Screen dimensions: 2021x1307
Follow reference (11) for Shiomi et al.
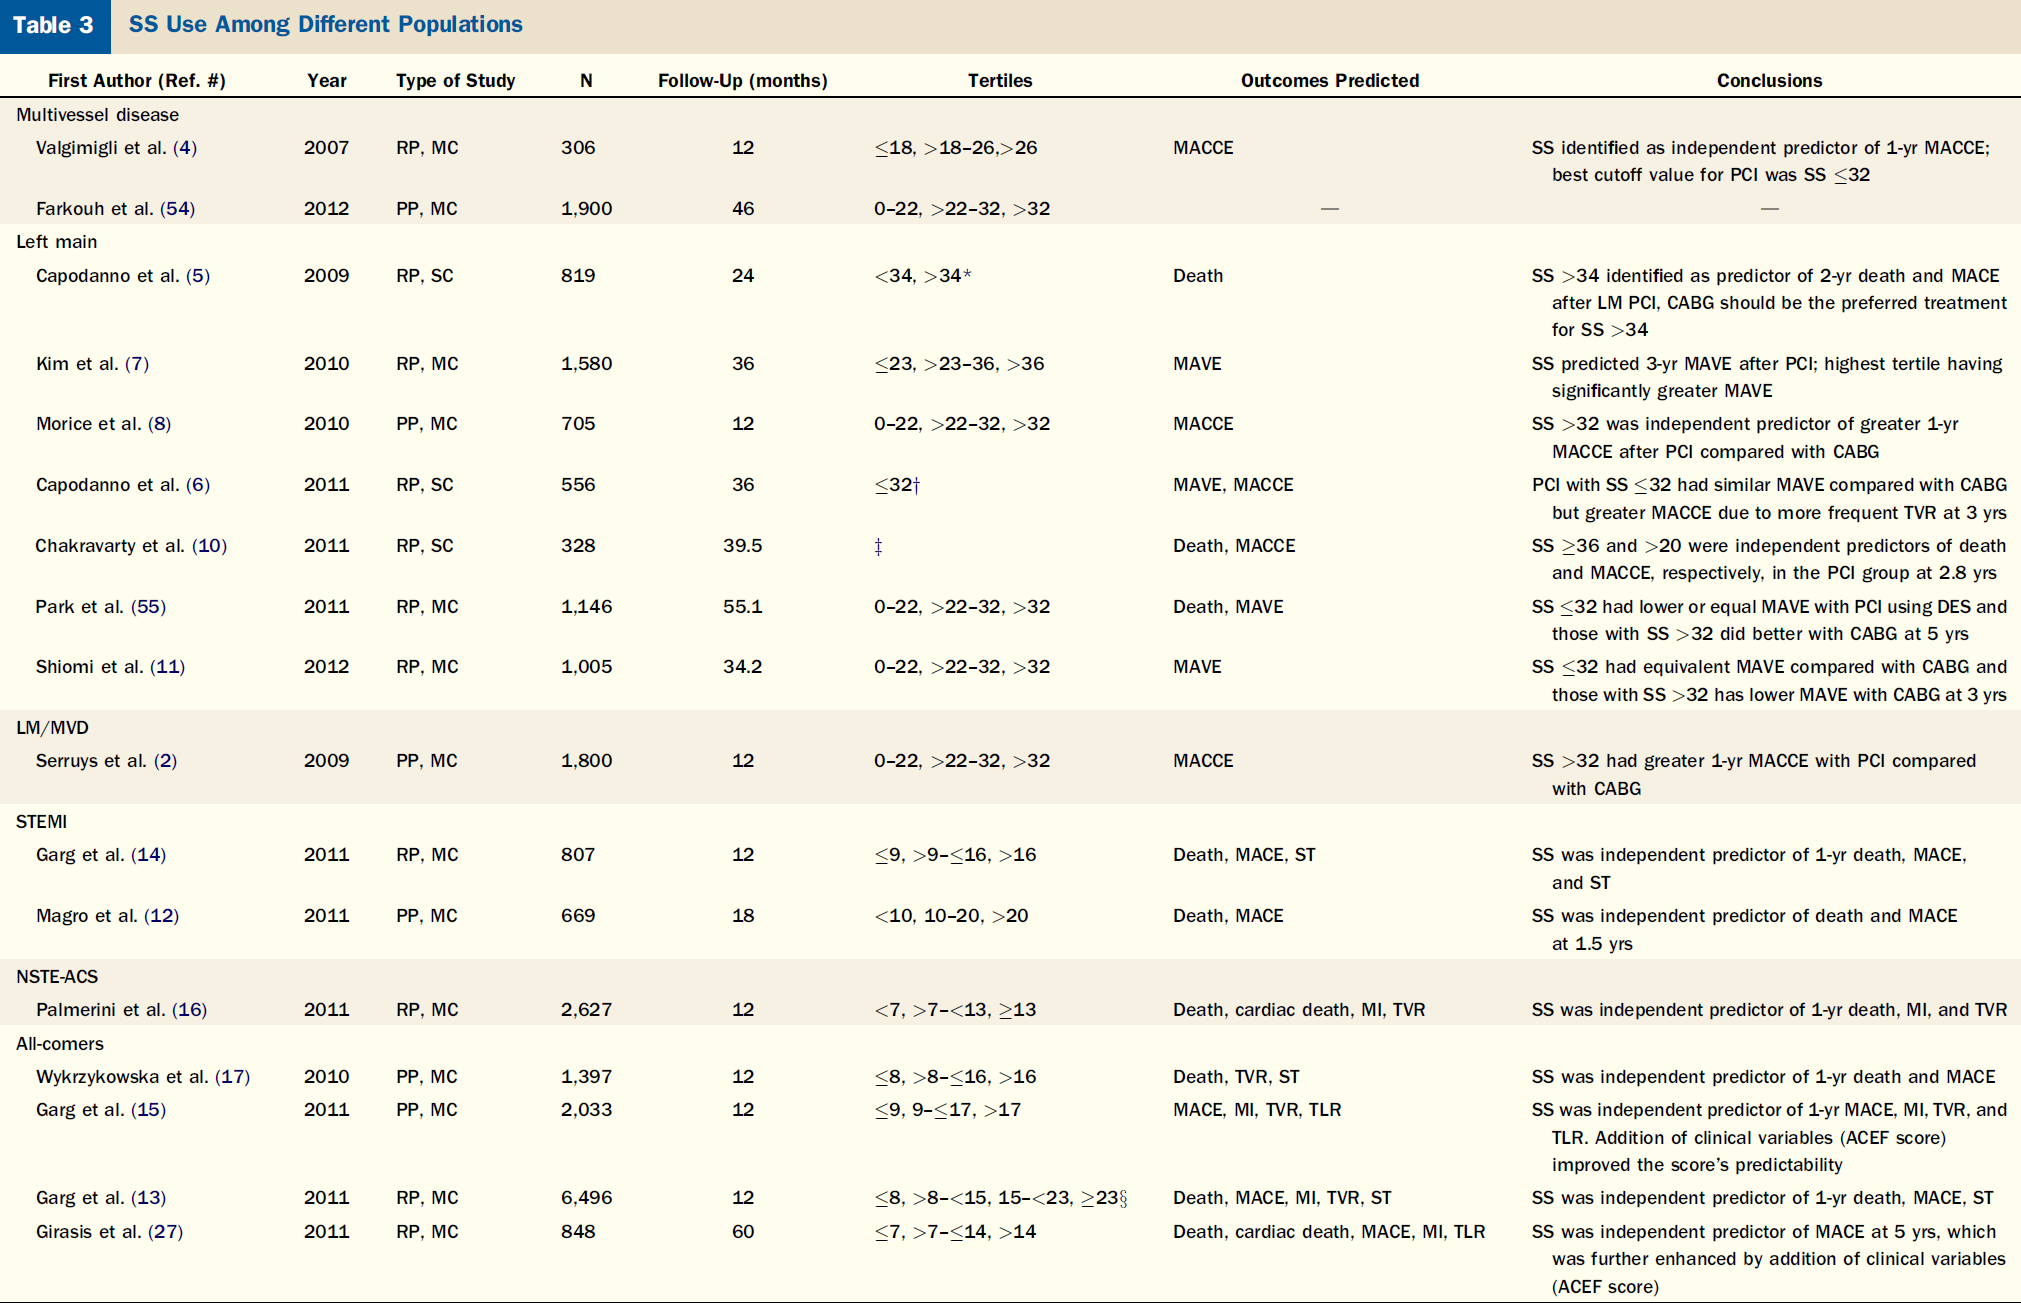[167, 667]
